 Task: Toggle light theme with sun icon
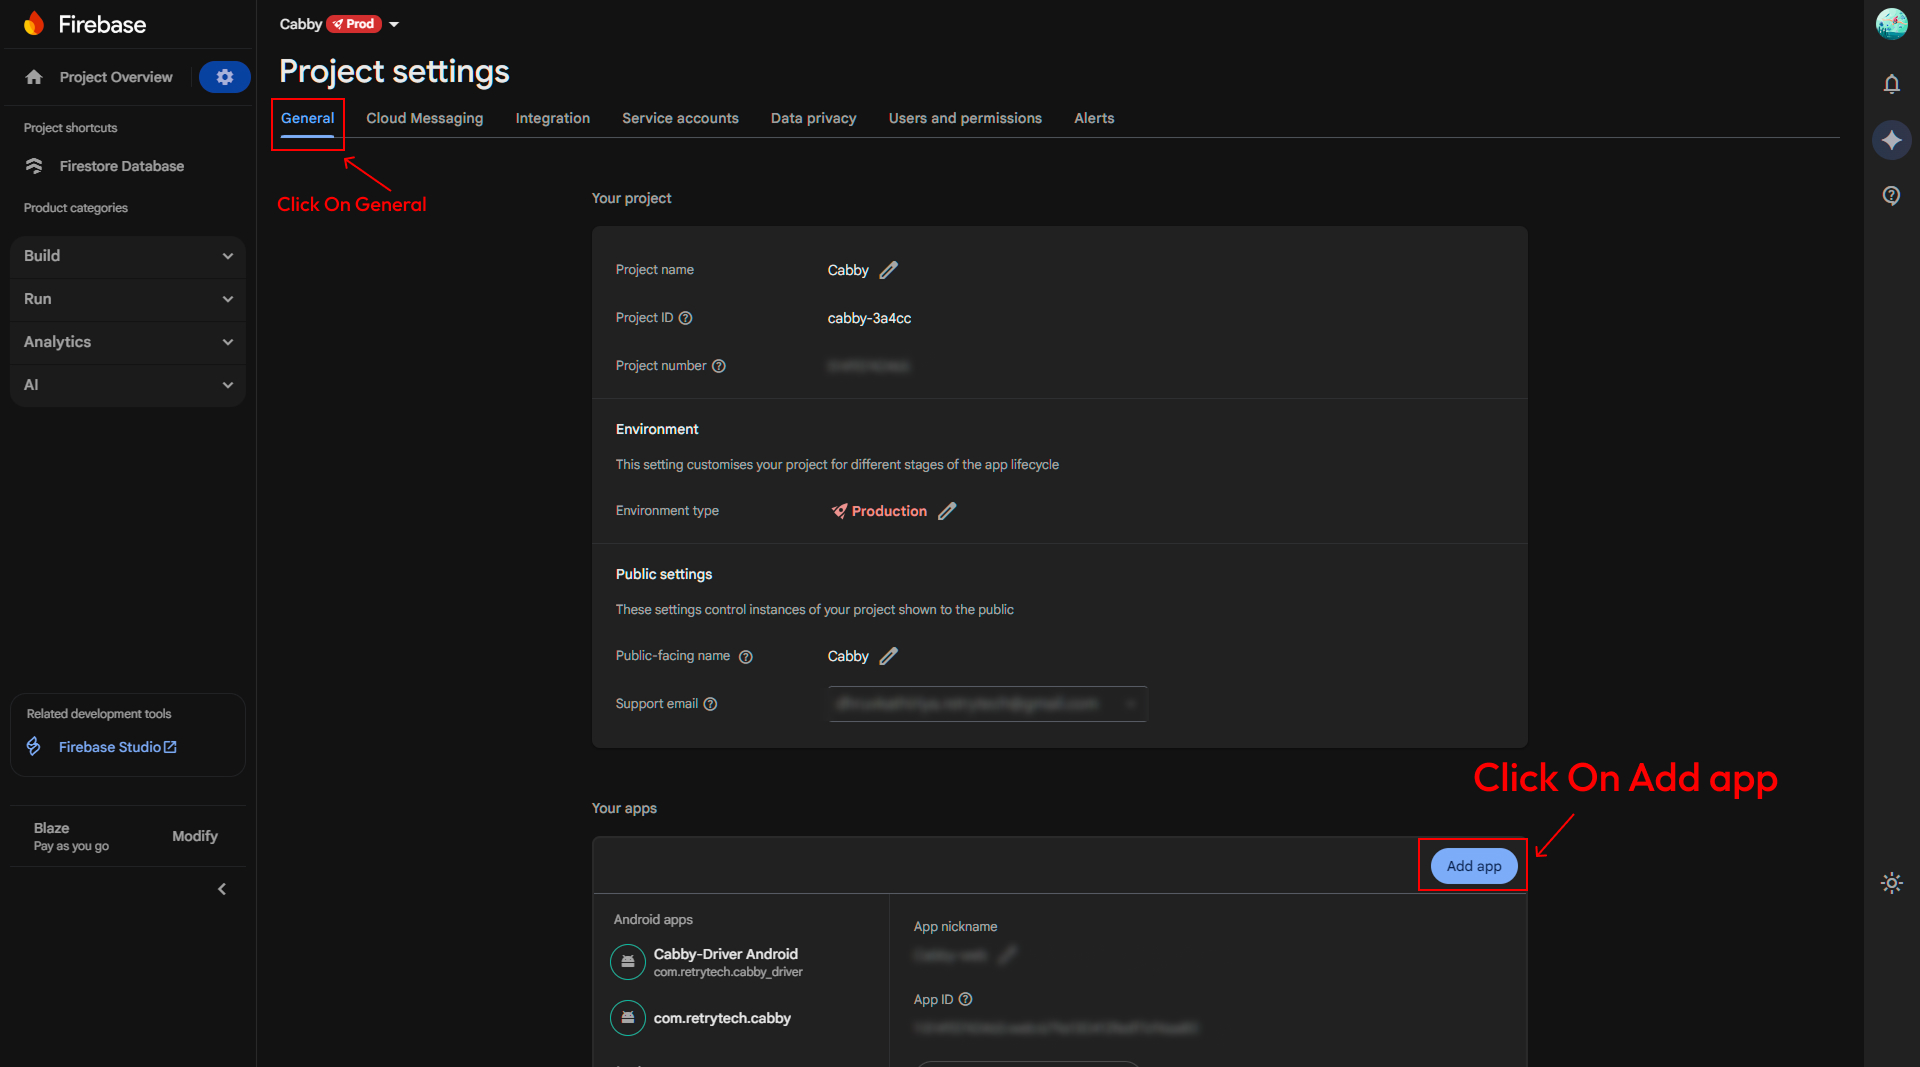[1892, 883]
